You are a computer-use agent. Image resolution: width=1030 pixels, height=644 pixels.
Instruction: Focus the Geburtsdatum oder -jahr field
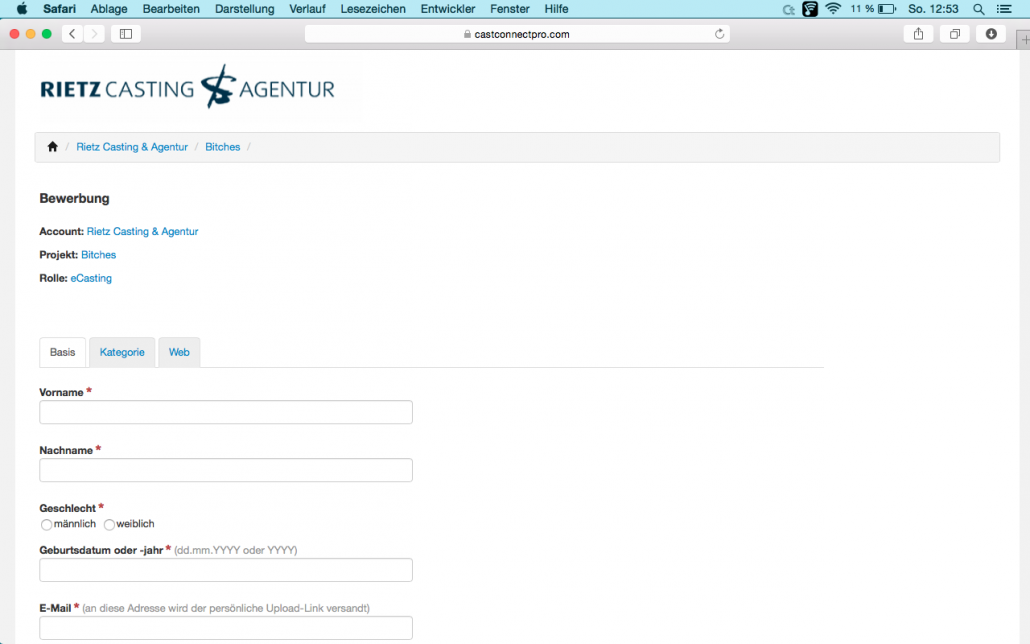click(x=226, y=570)
